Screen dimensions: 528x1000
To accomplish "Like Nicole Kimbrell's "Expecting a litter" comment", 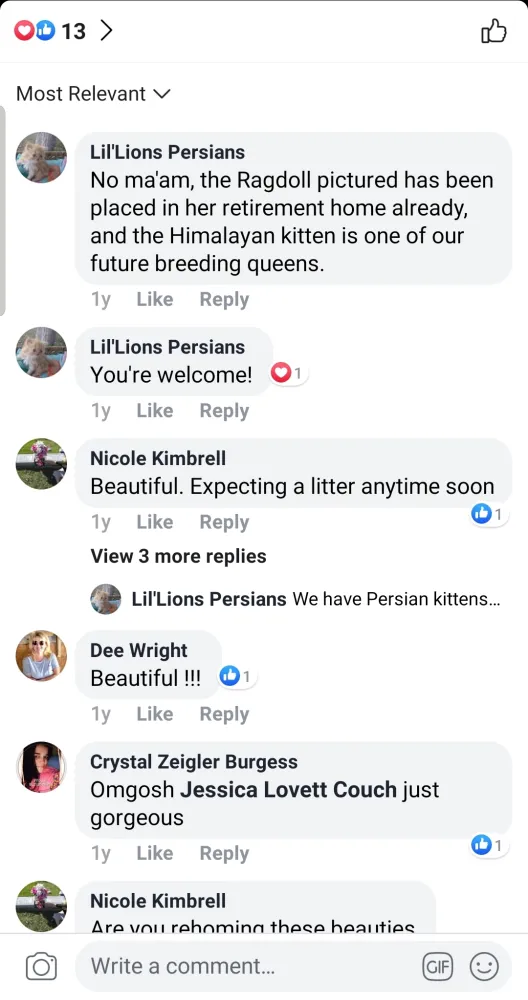I will tap(155, 522).
